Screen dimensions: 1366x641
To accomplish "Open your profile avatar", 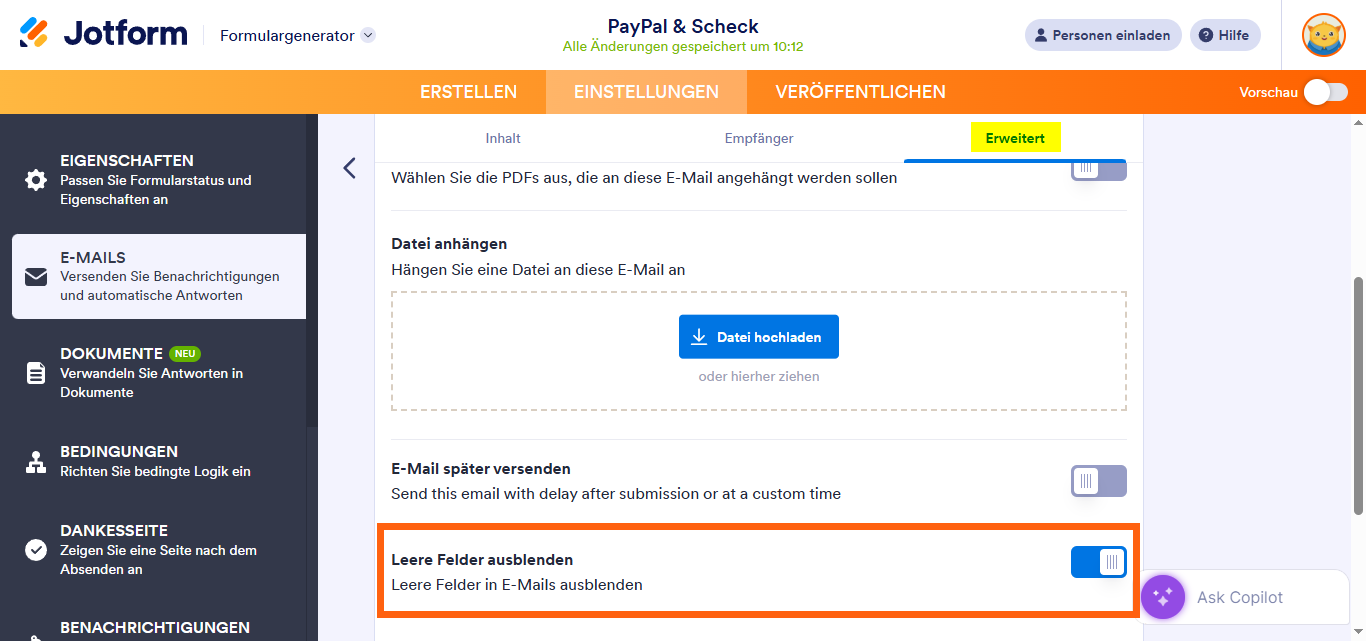I will coord(1323,34).
